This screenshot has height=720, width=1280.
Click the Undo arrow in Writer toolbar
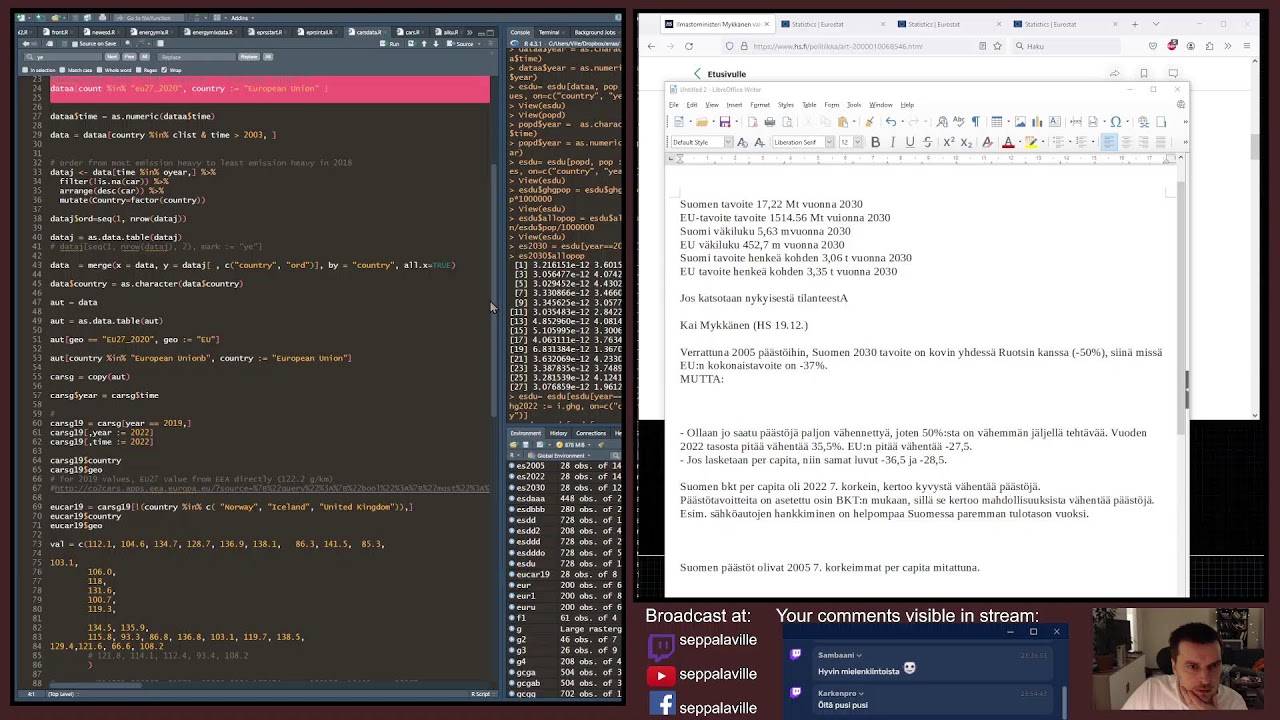890,122
